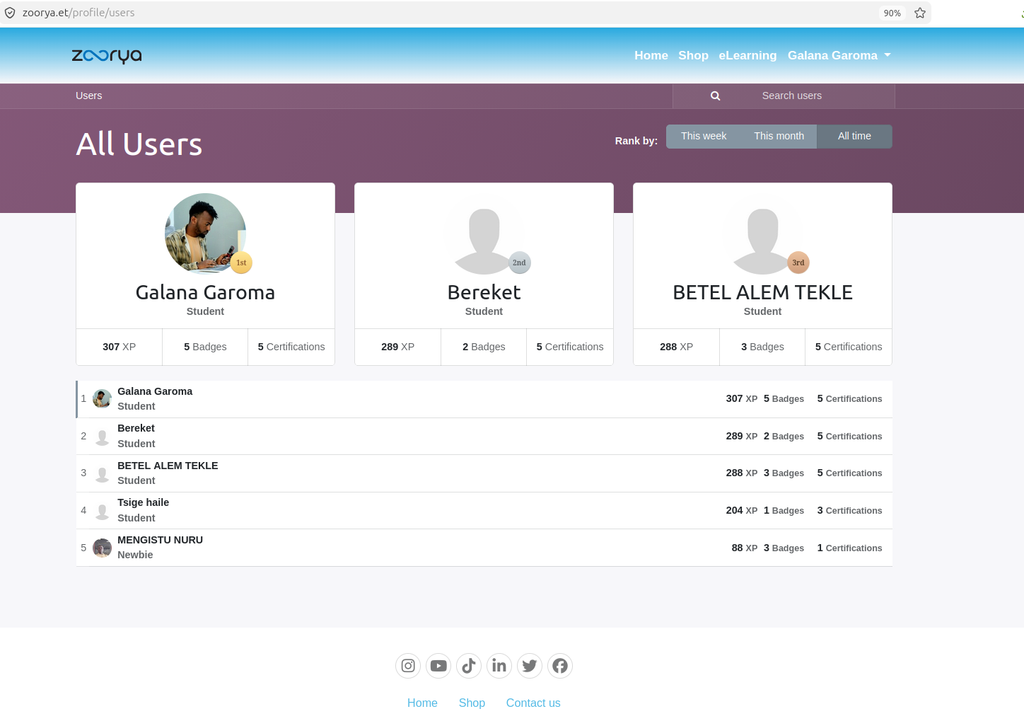Open Bereket name on second card
The width and height of the screenshot is (1024, 709).
484,292
